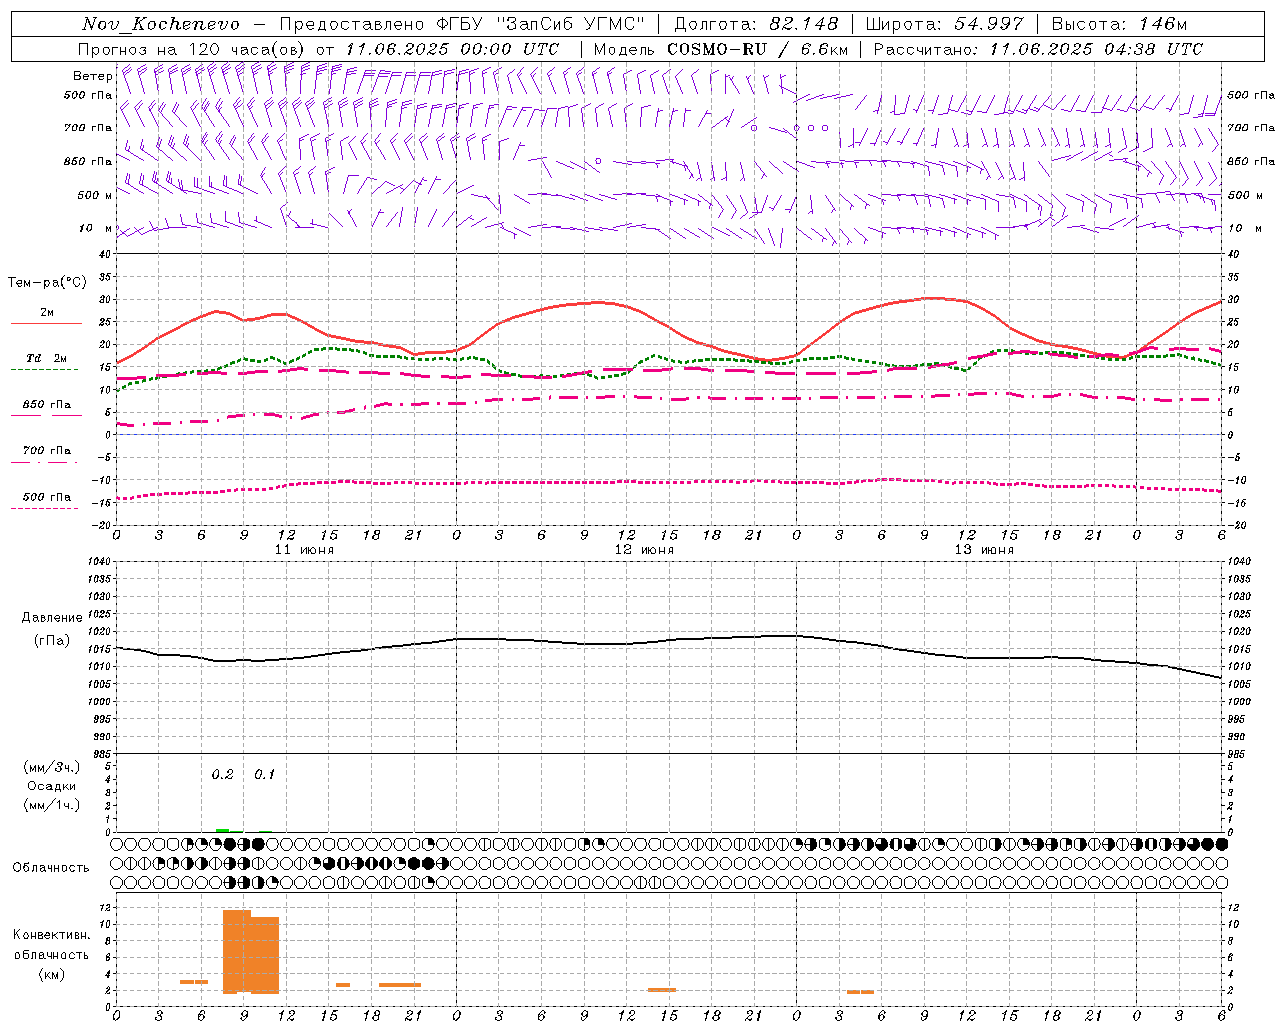Click the (км) unit under convective cloudiness

[x=51, y=974]
